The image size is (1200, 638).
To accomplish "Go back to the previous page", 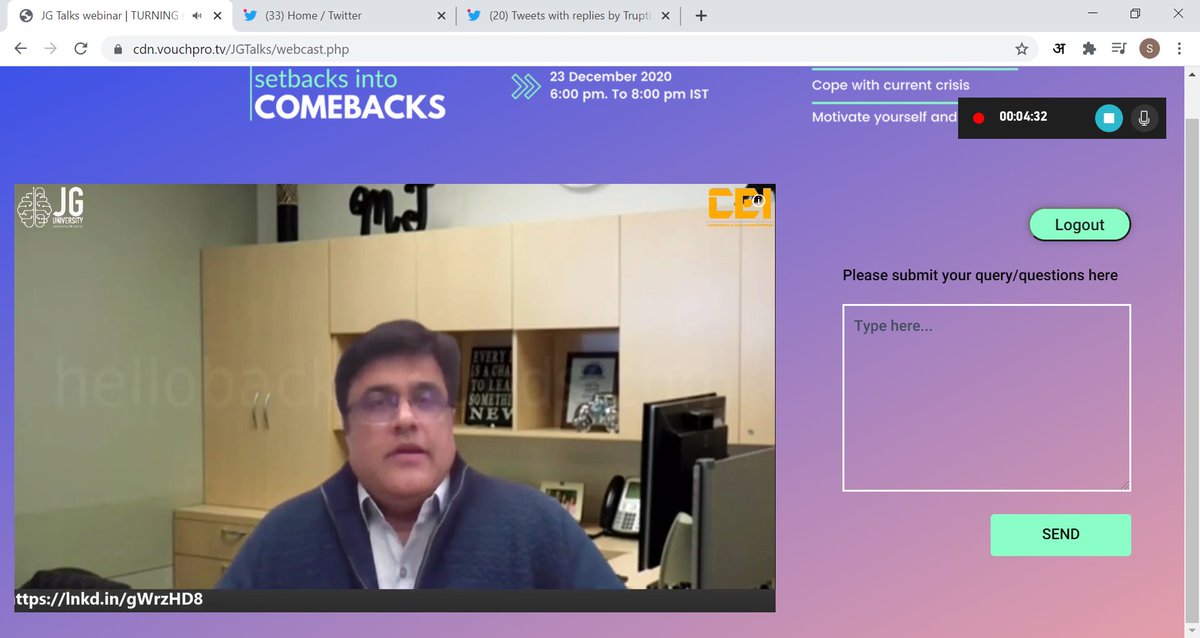I will (20, 49).
